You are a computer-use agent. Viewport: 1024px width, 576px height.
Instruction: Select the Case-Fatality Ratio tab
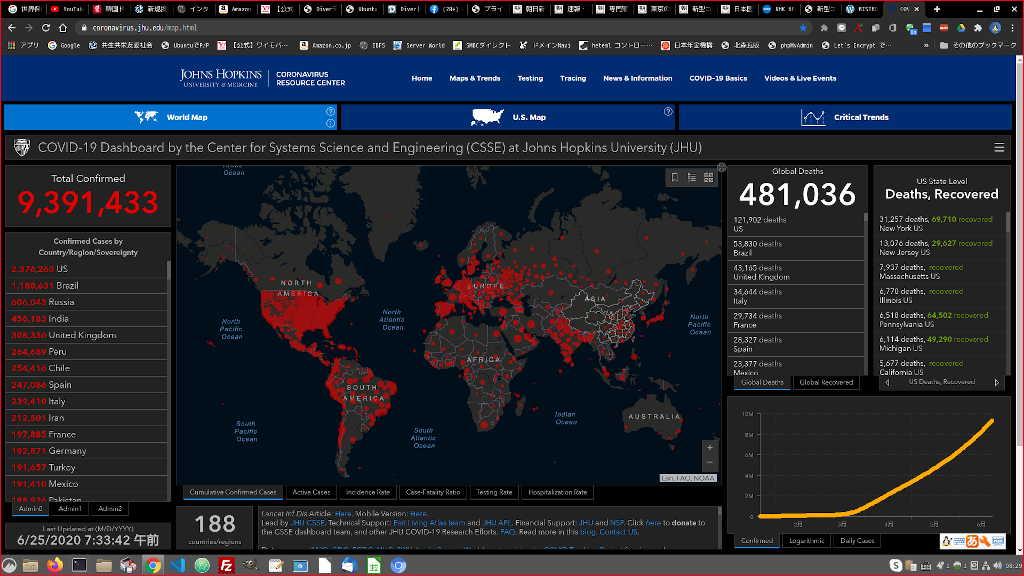[433, 492]
